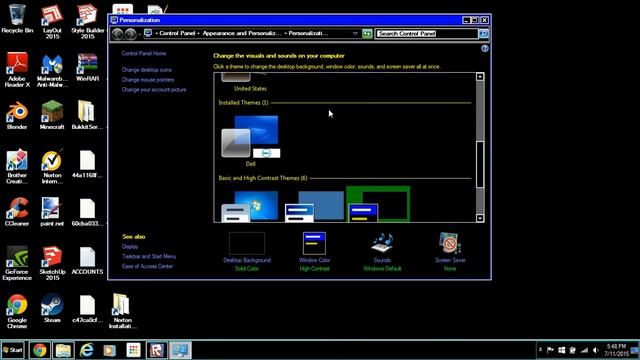The image size is (640, 360).
Task: Open Control Panel Home link
Action: coord(144,53)
